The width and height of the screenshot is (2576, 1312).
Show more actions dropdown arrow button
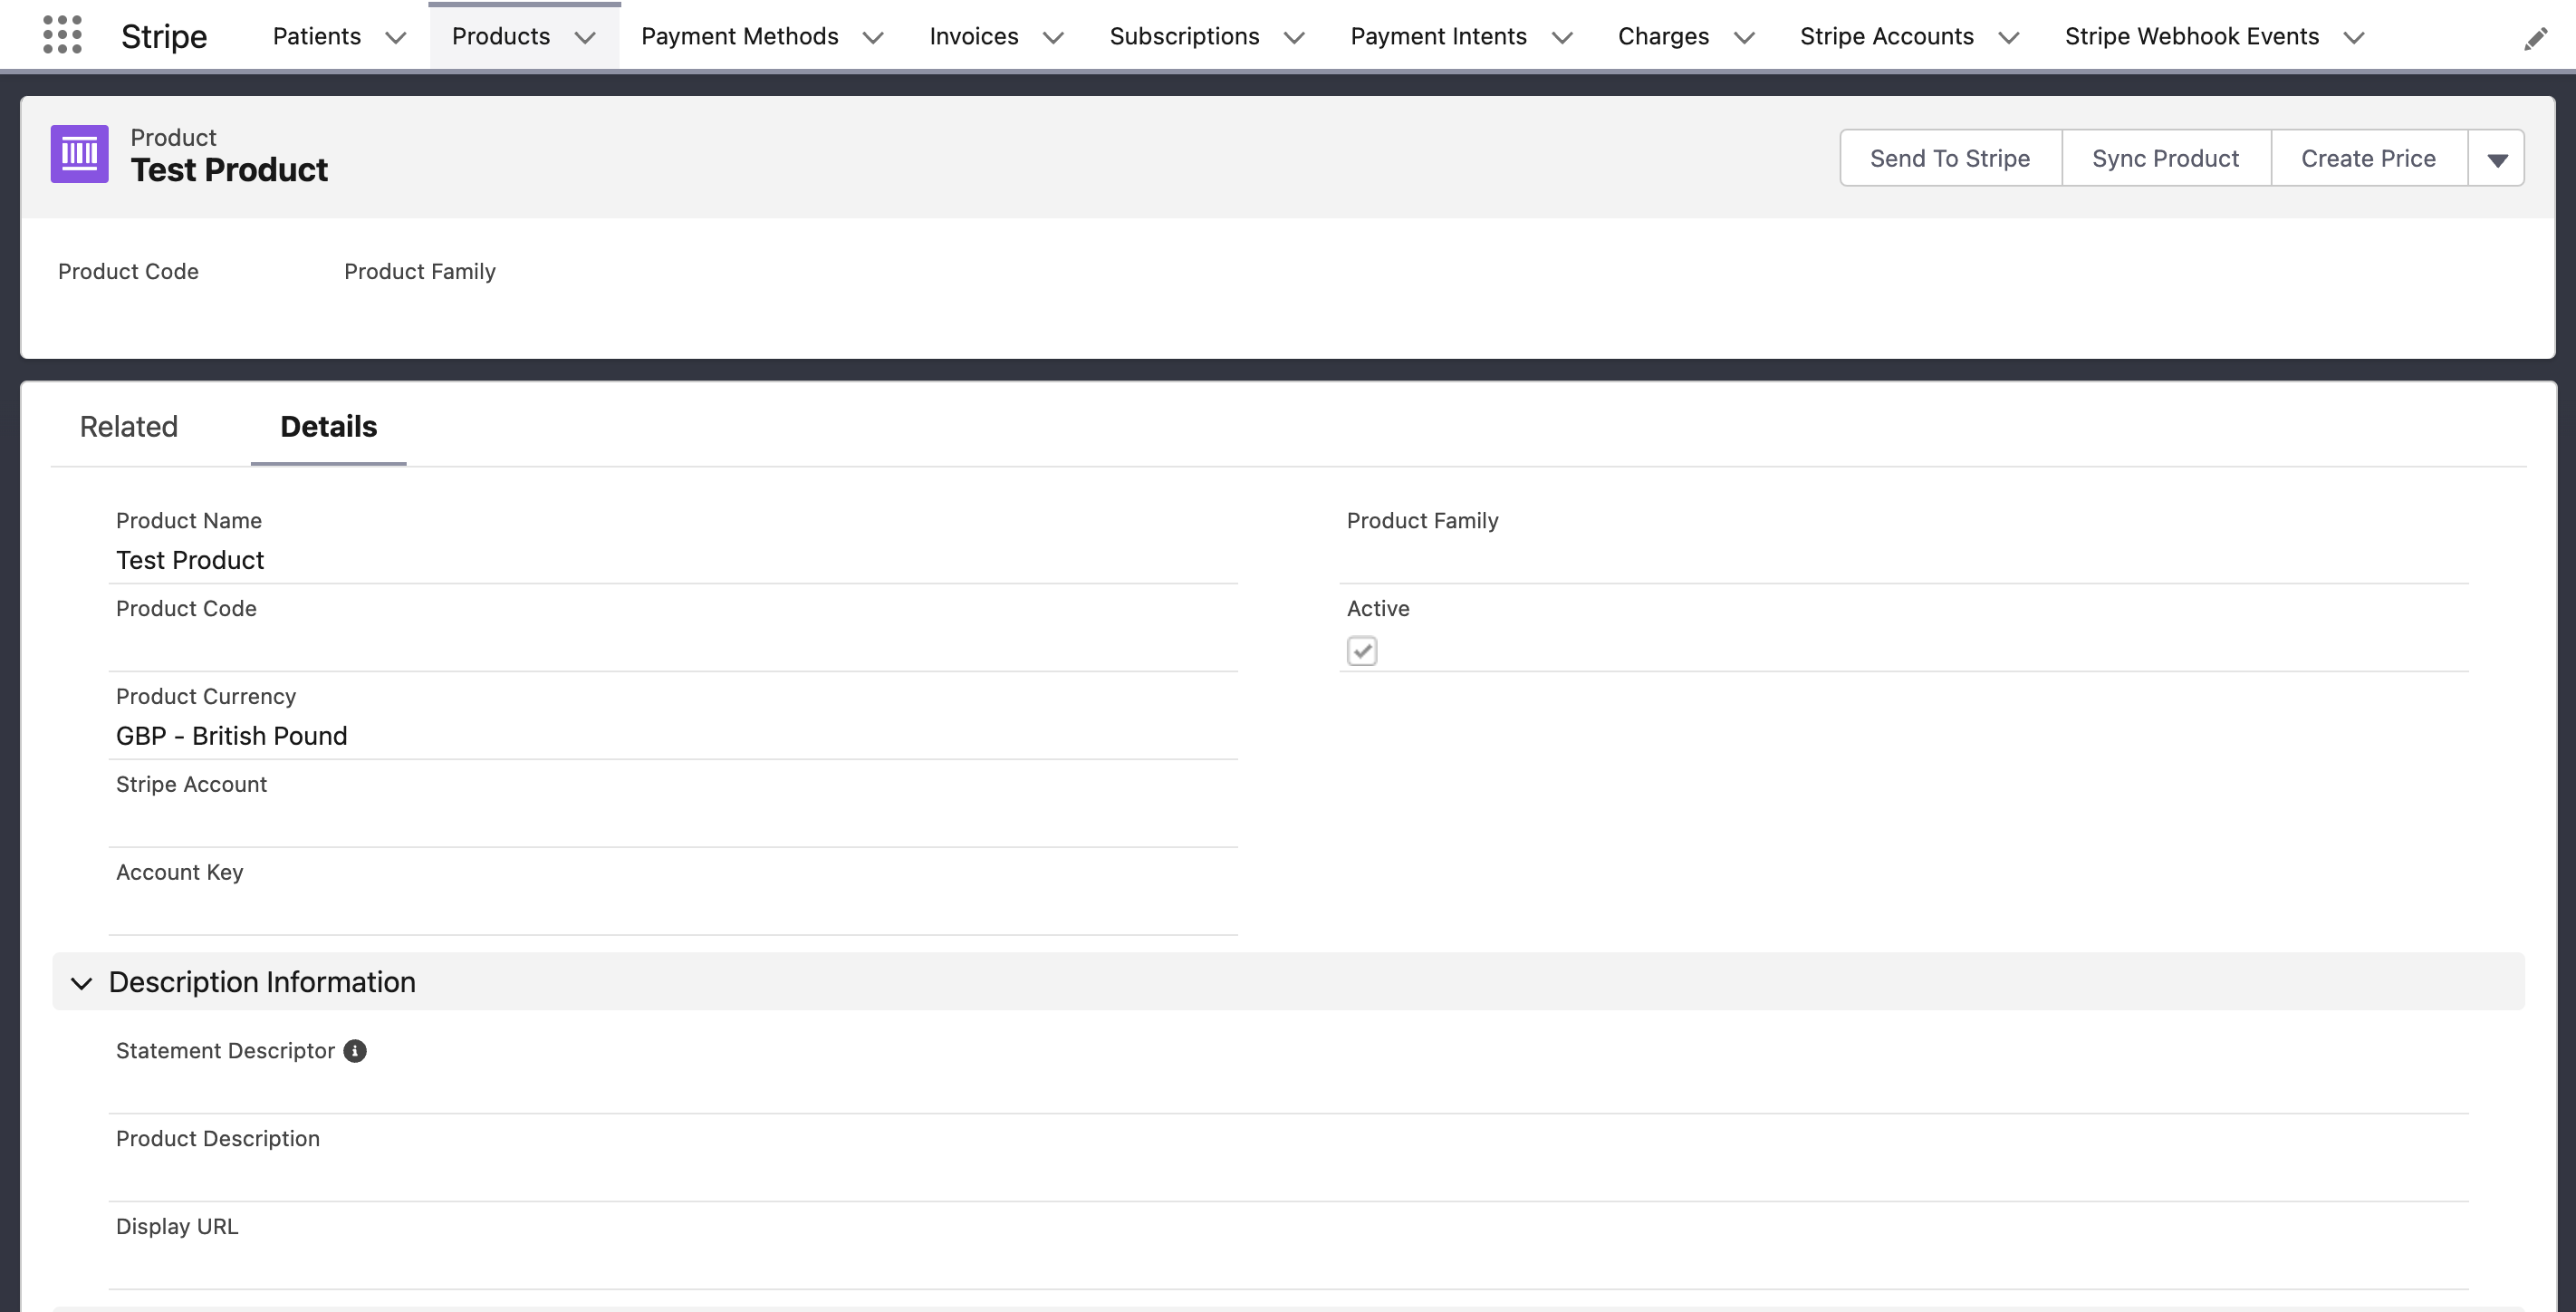[x=2497, y=159]
